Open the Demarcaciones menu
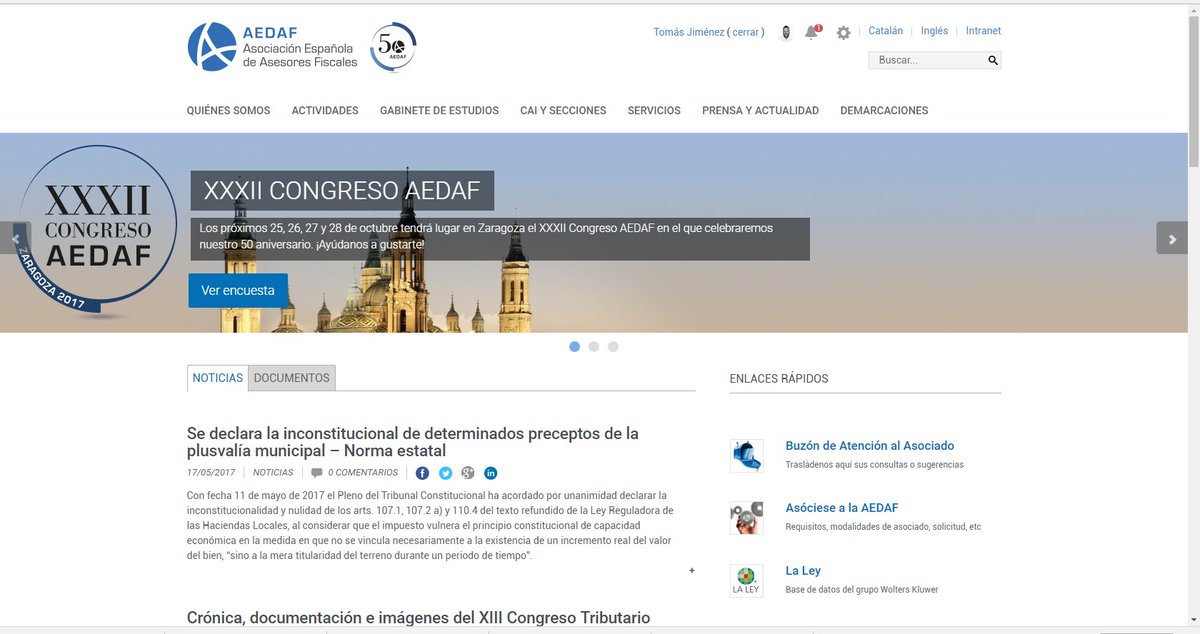 click(x=884, y=111)
